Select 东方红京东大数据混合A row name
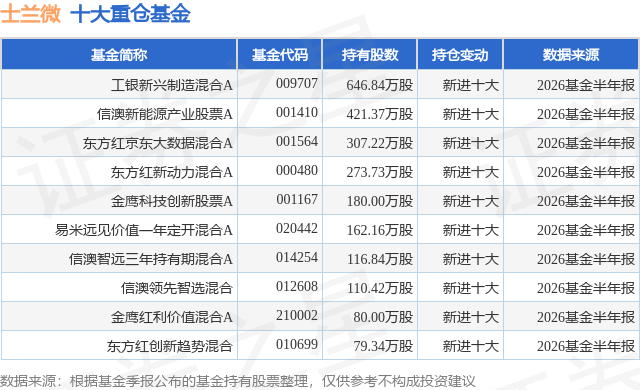This screenshot has height=390, width=640. click(x=158, y=143)
